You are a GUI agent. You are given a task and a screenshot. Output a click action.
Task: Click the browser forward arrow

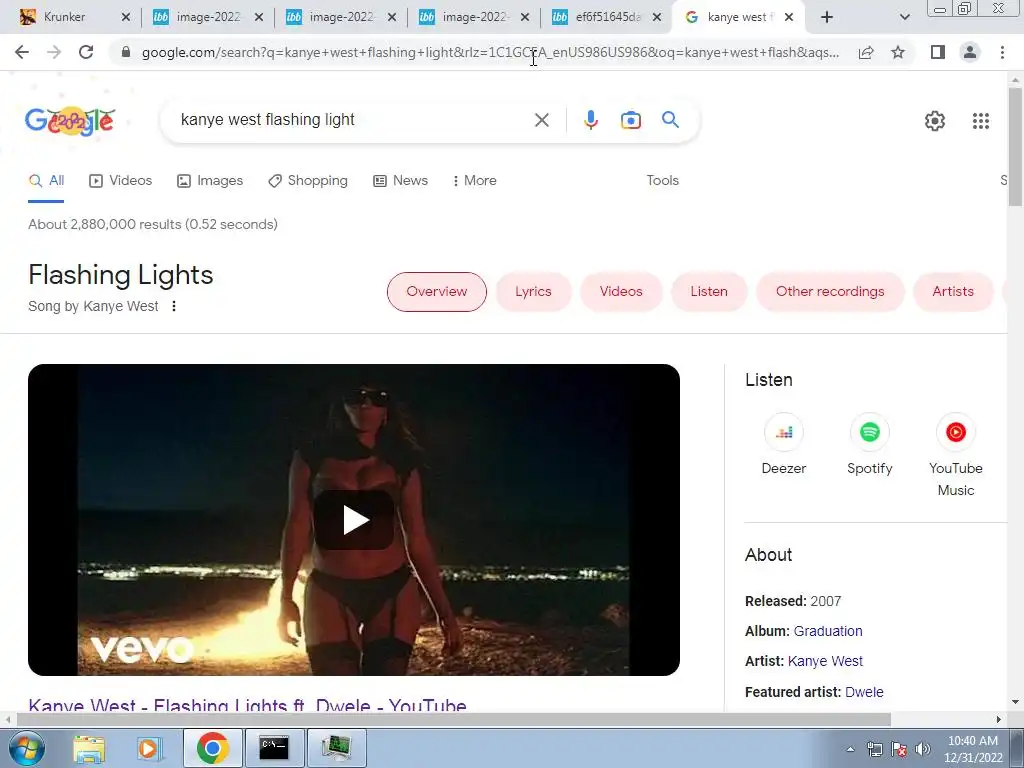[54, 52]
